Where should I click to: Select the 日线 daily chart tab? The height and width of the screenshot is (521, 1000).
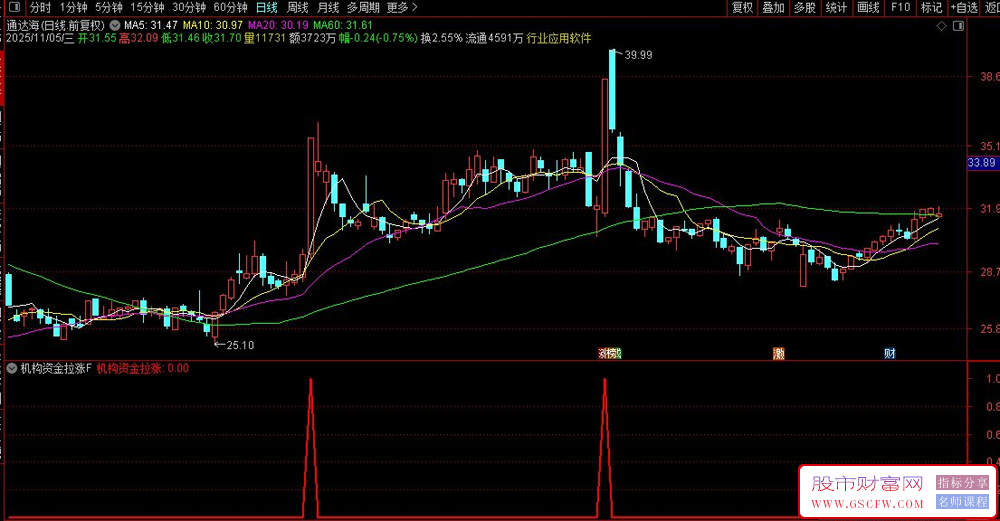coord(267,8)
